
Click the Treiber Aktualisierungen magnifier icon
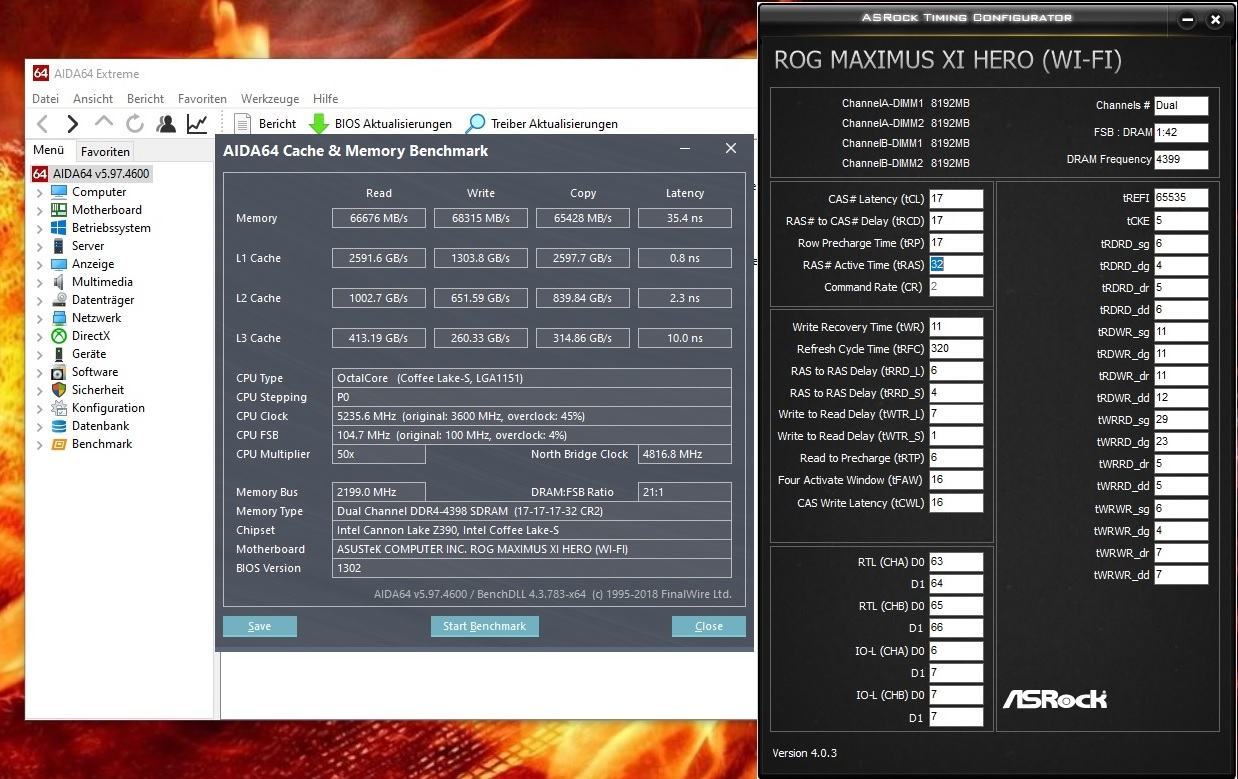click(476, 124)
